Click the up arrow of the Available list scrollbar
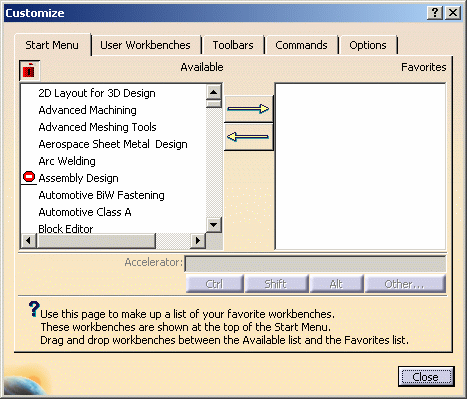This screenshot has width=467, height=399. pyautogui.click(x=213, y=92)
